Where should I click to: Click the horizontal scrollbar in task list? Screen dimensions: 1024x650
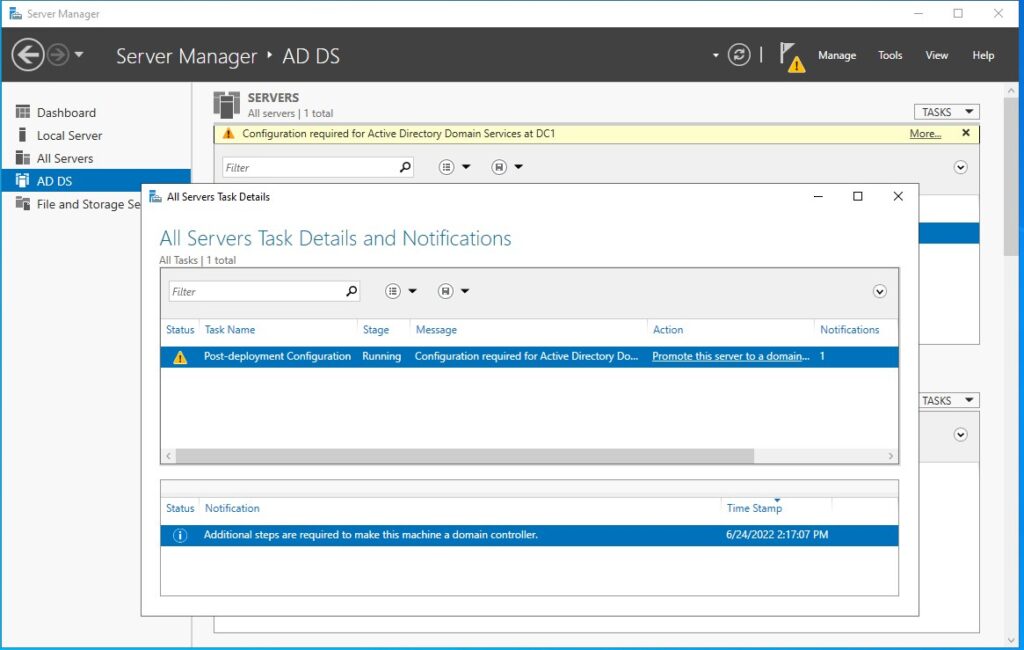[x=464, y=456]
